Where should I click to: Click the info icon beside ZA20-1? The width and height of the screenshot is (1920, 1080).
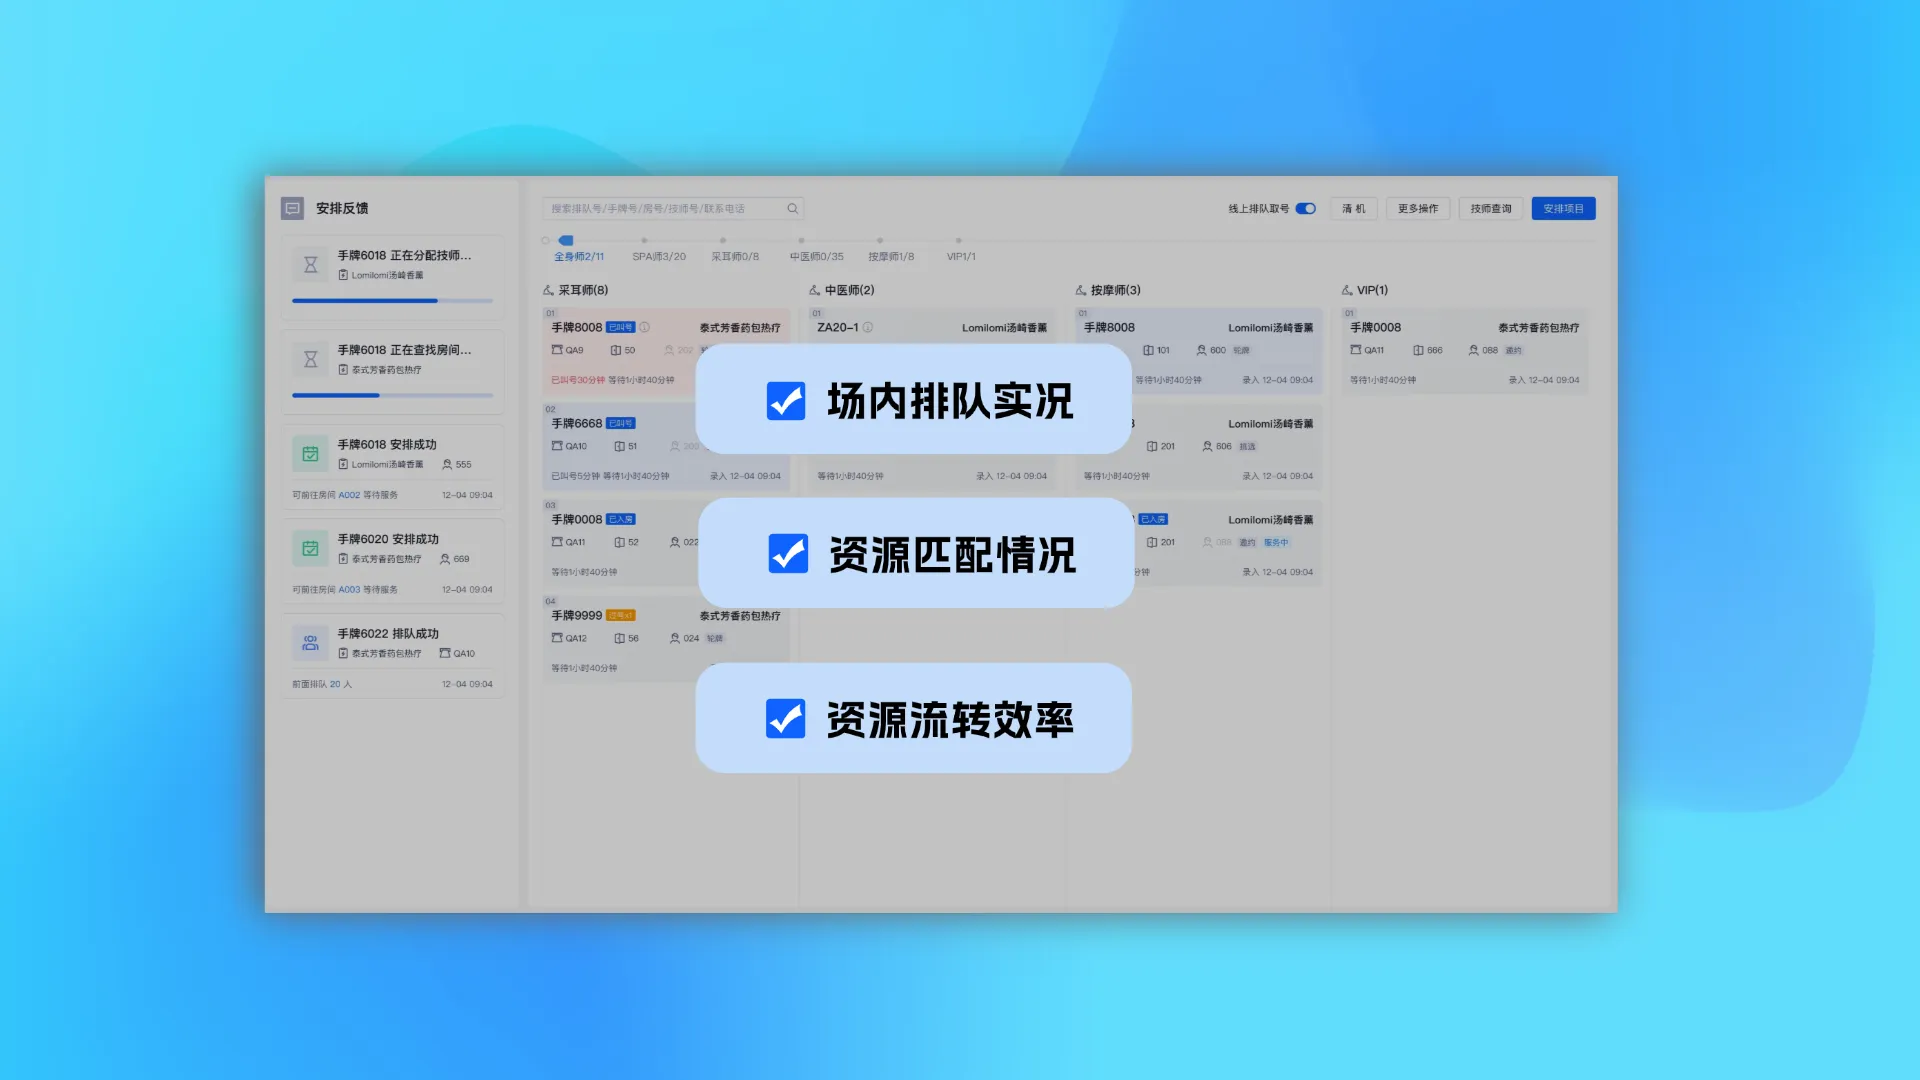(870, 327)
